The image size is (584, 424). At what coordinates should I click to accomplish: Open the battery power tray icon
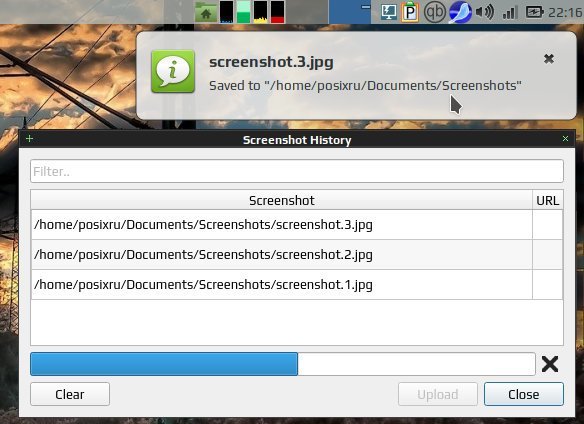click(535, 12)
